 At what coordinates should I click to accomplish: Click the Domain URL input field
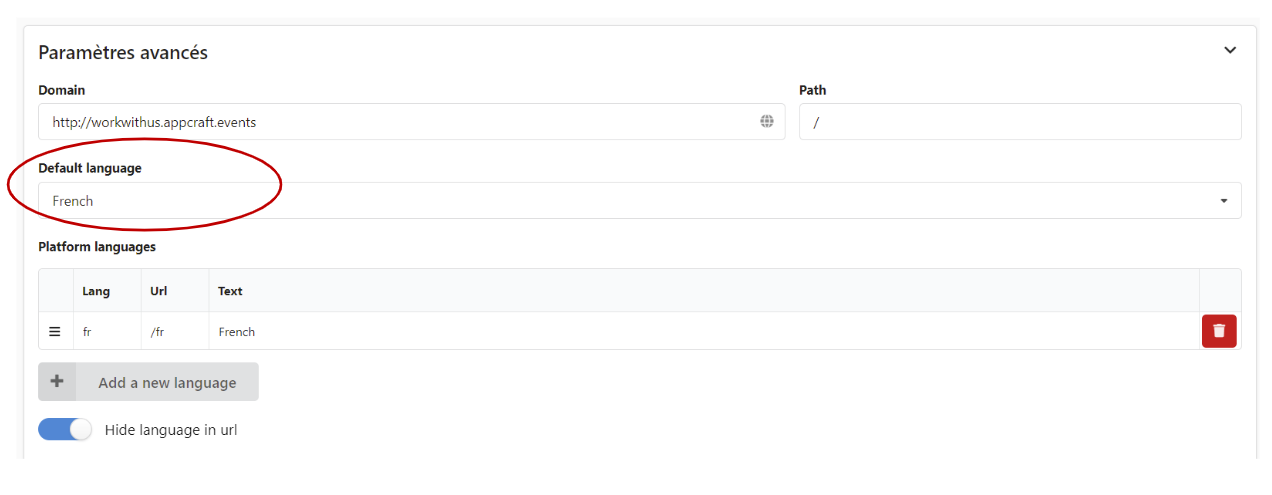pyautogui.click(x=400, y=122)
